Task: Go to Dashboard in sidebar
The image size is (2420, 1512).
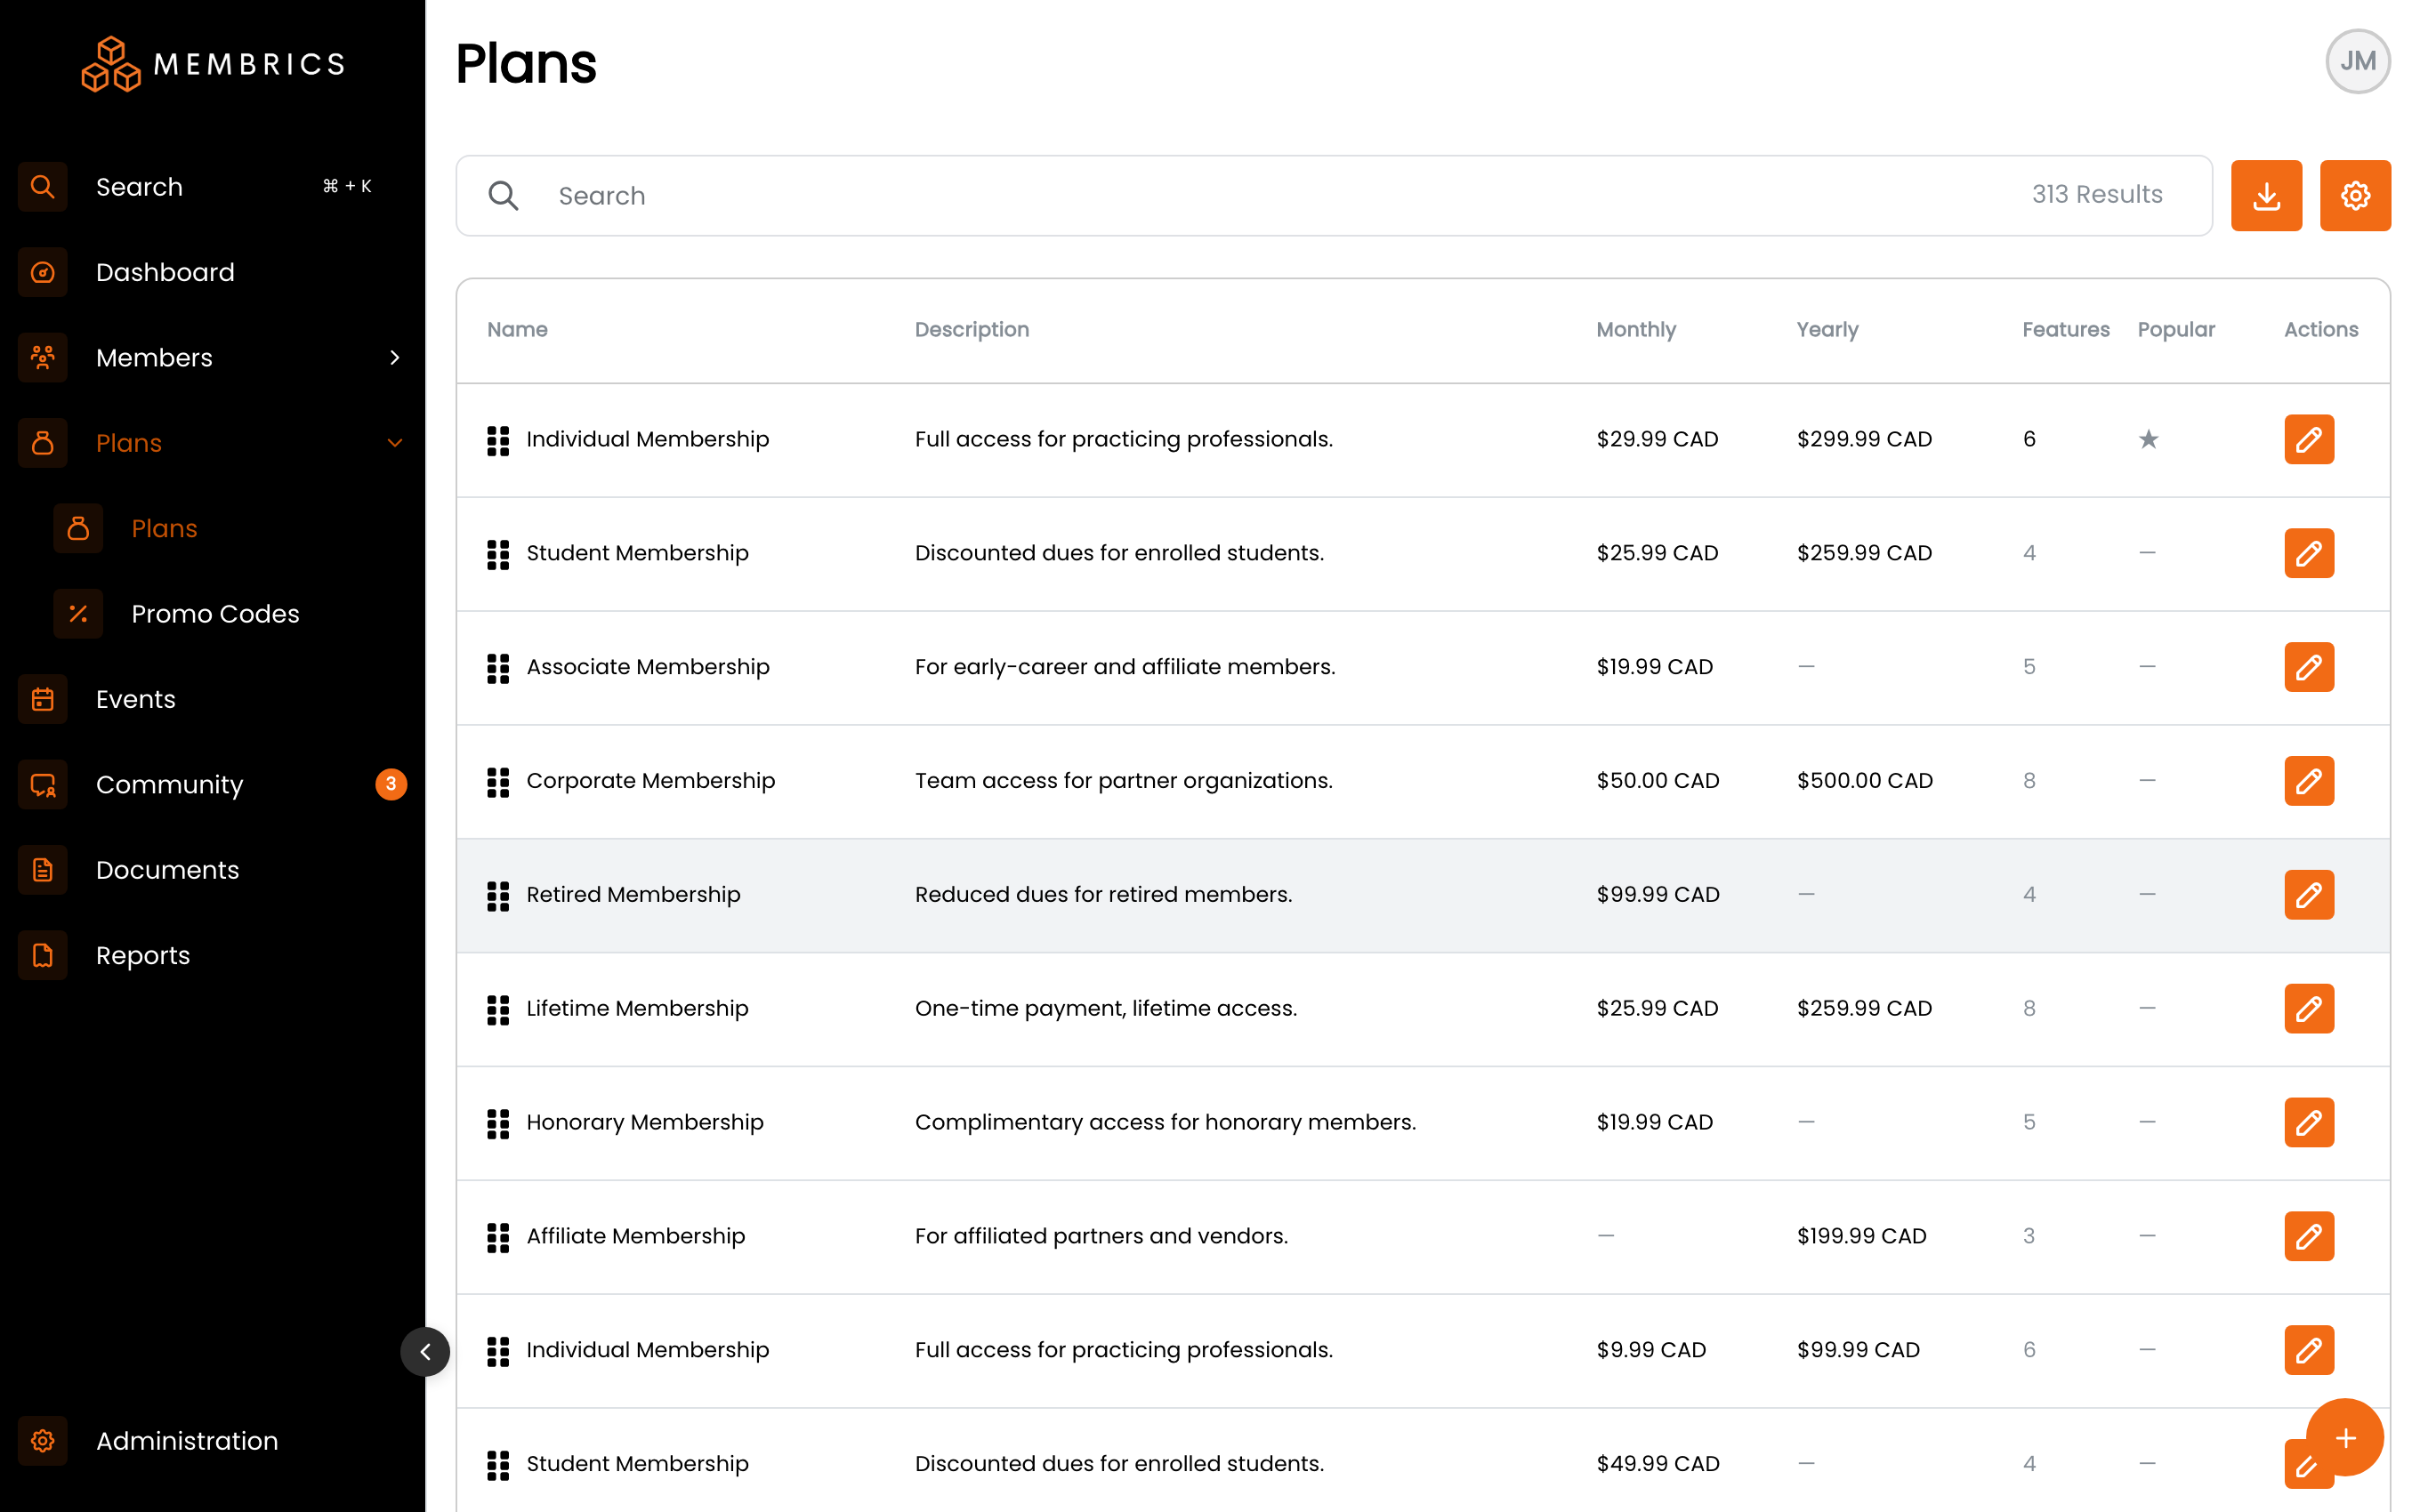Action: 212,272
